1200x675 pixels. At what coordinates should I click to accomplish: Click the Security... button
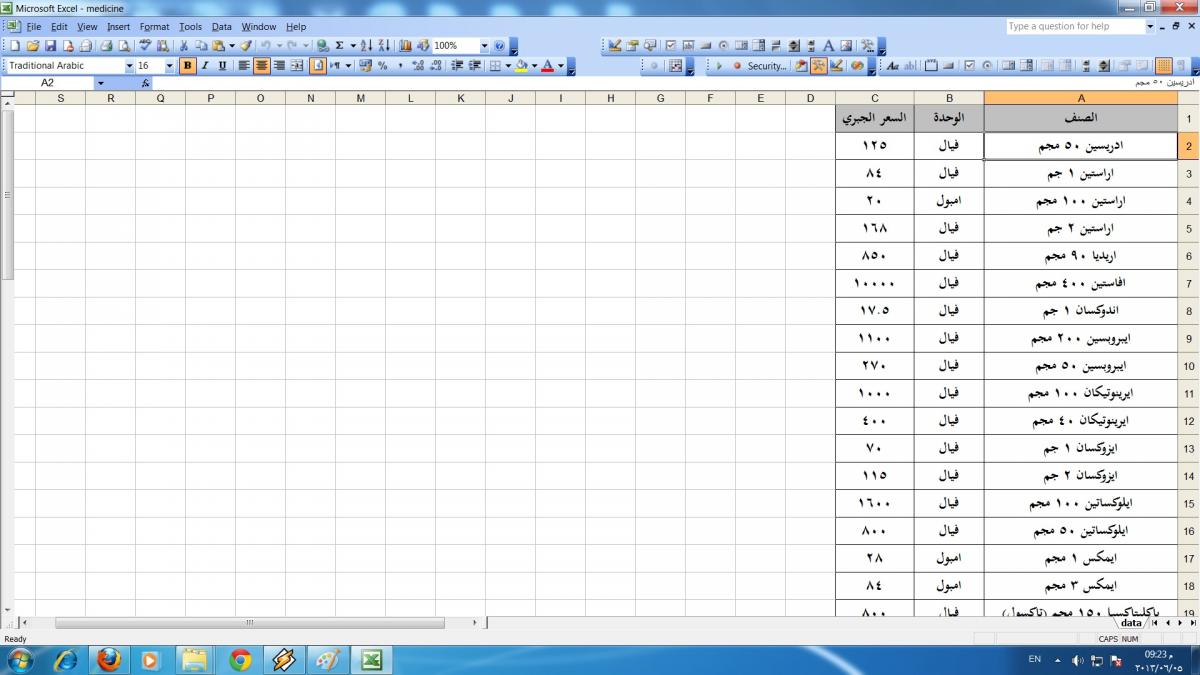coord(767,66)
